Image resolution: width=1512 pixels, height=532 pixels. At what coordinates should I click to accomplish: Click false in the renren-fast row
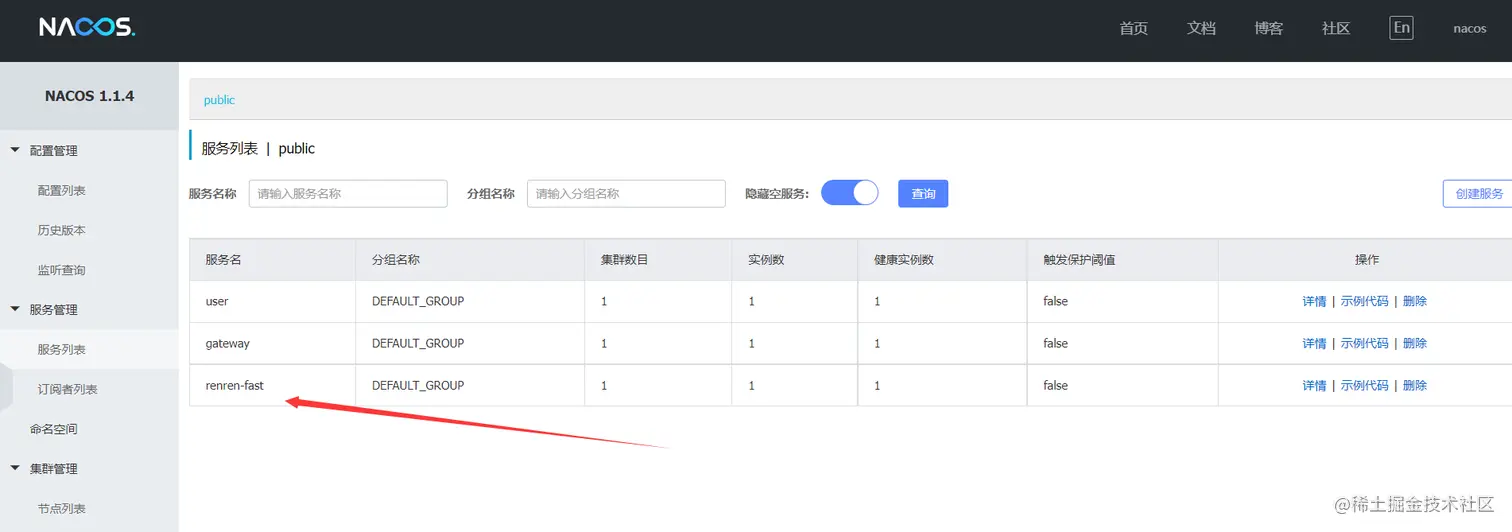[1056, 385]
